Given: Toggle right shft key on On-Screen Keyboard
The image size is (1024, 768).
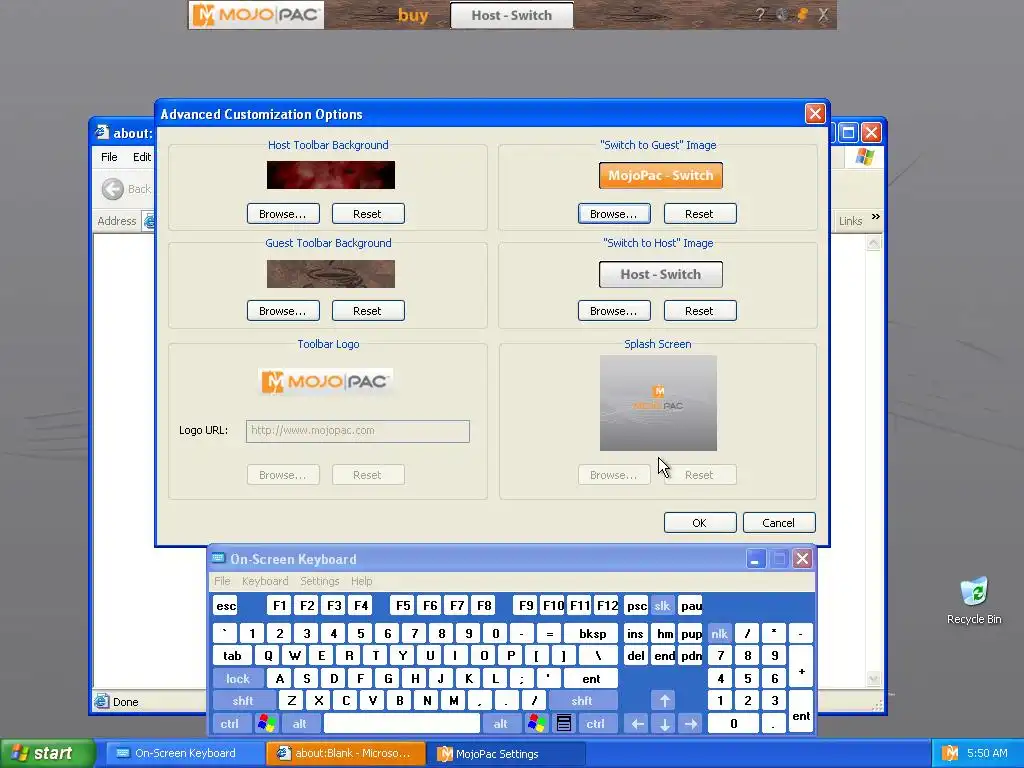Looking at the screenshot, I should tap(582, 701).
